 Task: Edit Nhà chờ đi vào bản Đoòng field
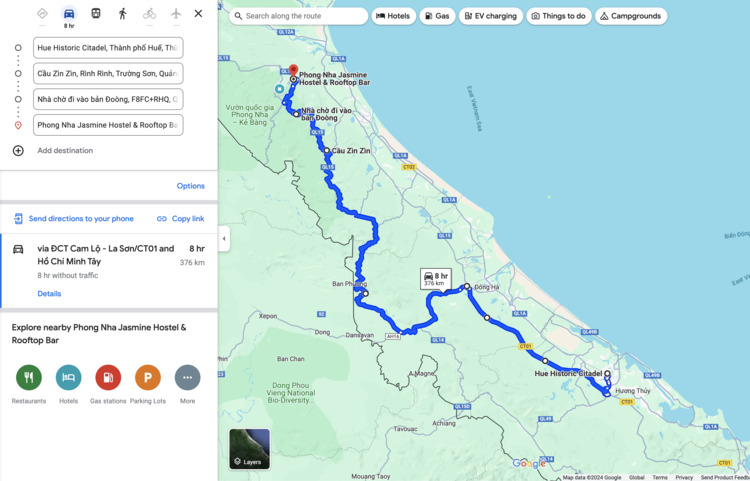[108, 99]
